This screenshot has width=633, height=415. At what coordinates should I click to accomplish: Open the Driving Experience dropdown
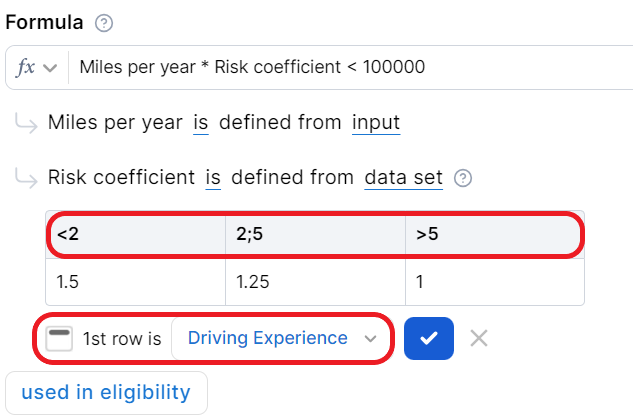pos(279,339)
